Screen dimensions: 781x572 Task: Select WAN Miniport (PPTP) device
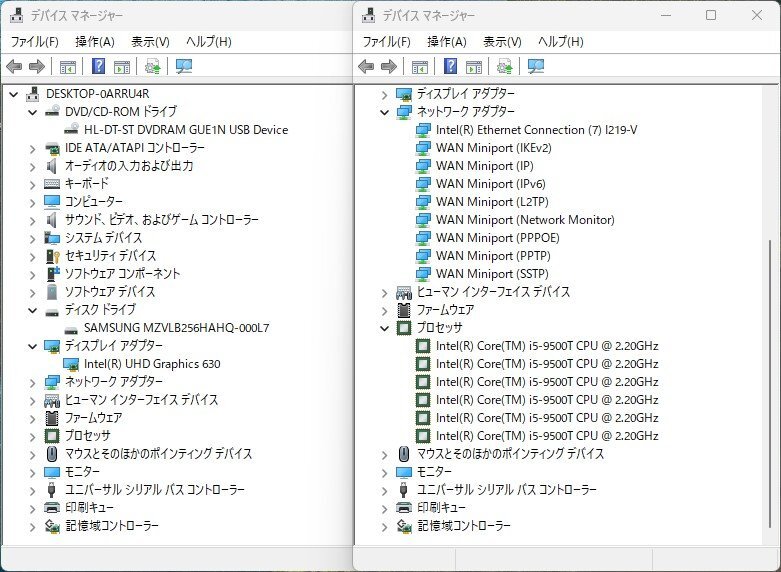point(493,256)
